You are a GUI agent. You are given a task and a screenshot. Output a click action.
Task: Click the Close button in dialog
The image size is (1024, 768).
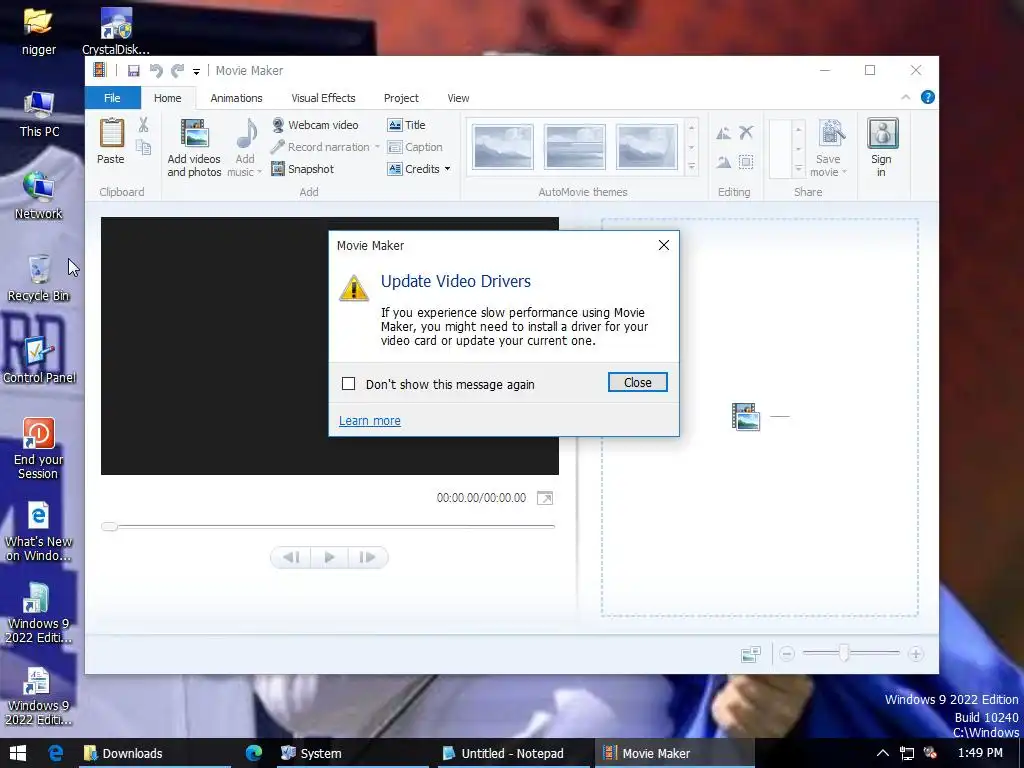[x=637, y=383]
